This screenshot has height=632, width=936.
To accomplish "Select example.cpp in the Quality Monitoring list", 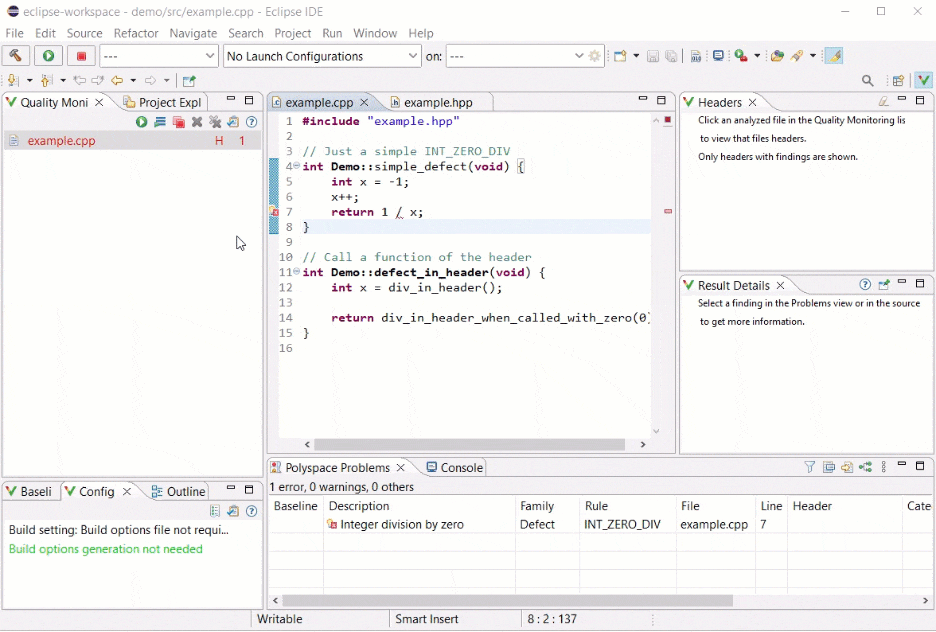I will tap(60, 141).
